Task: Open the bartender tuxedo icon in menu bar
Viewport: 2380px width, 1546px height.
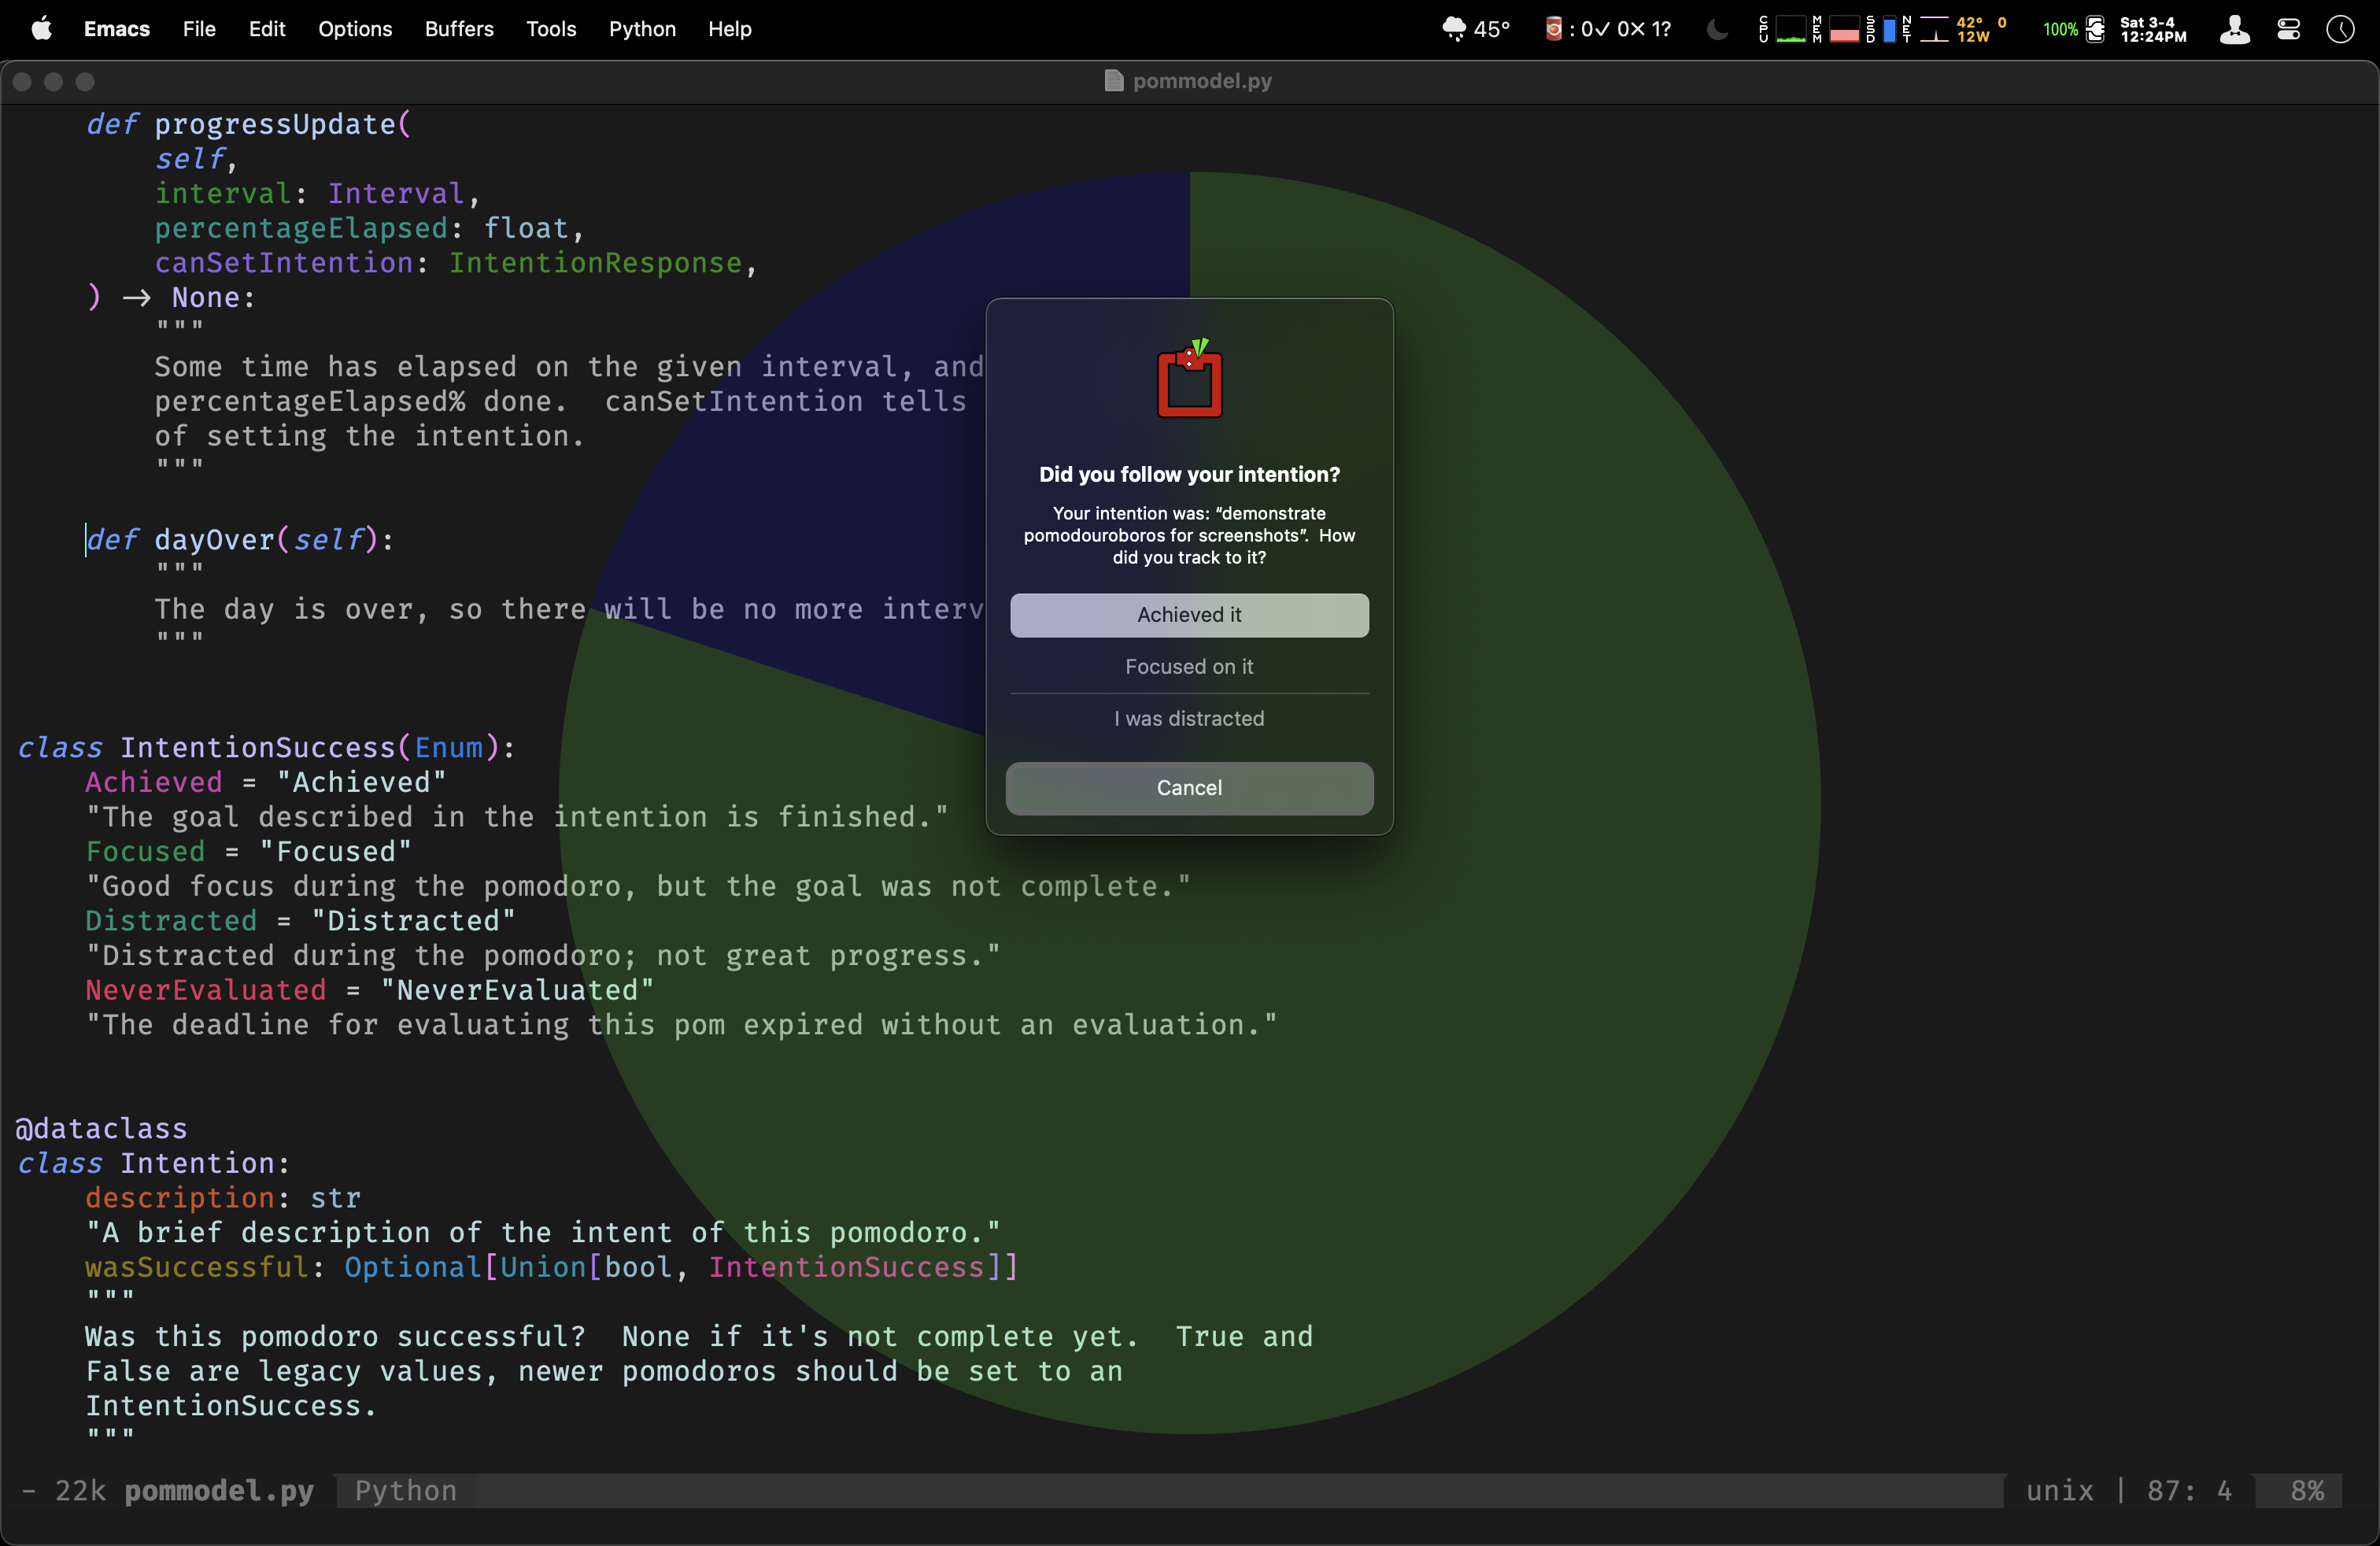Action: click(x=2234, y=29)
